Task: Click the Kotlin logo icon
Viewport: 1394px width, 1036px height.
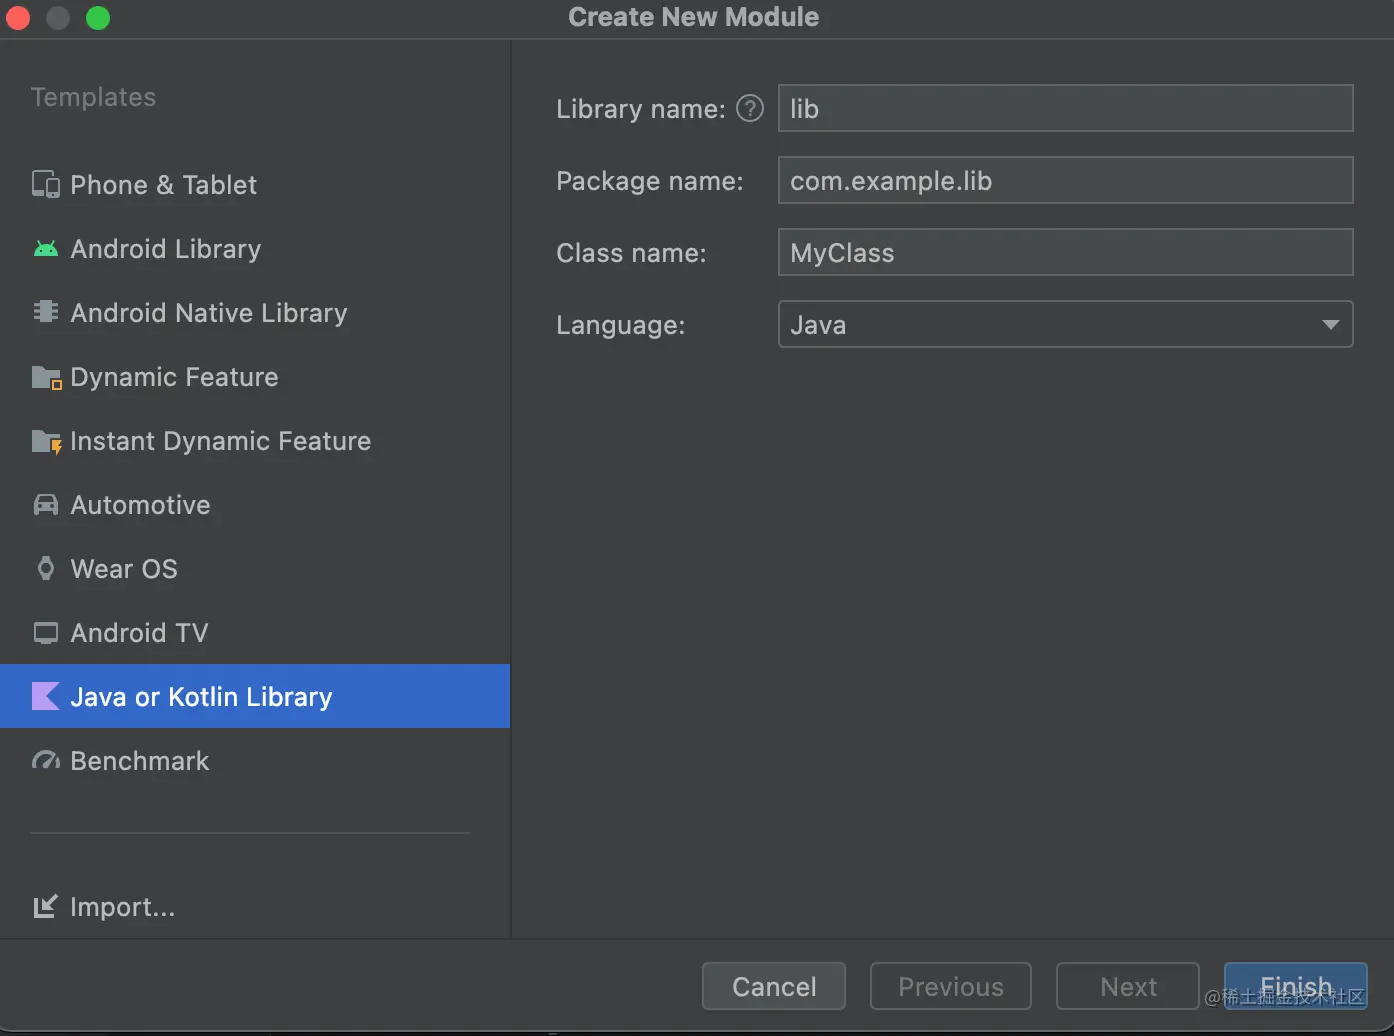Action: [46, 696]
